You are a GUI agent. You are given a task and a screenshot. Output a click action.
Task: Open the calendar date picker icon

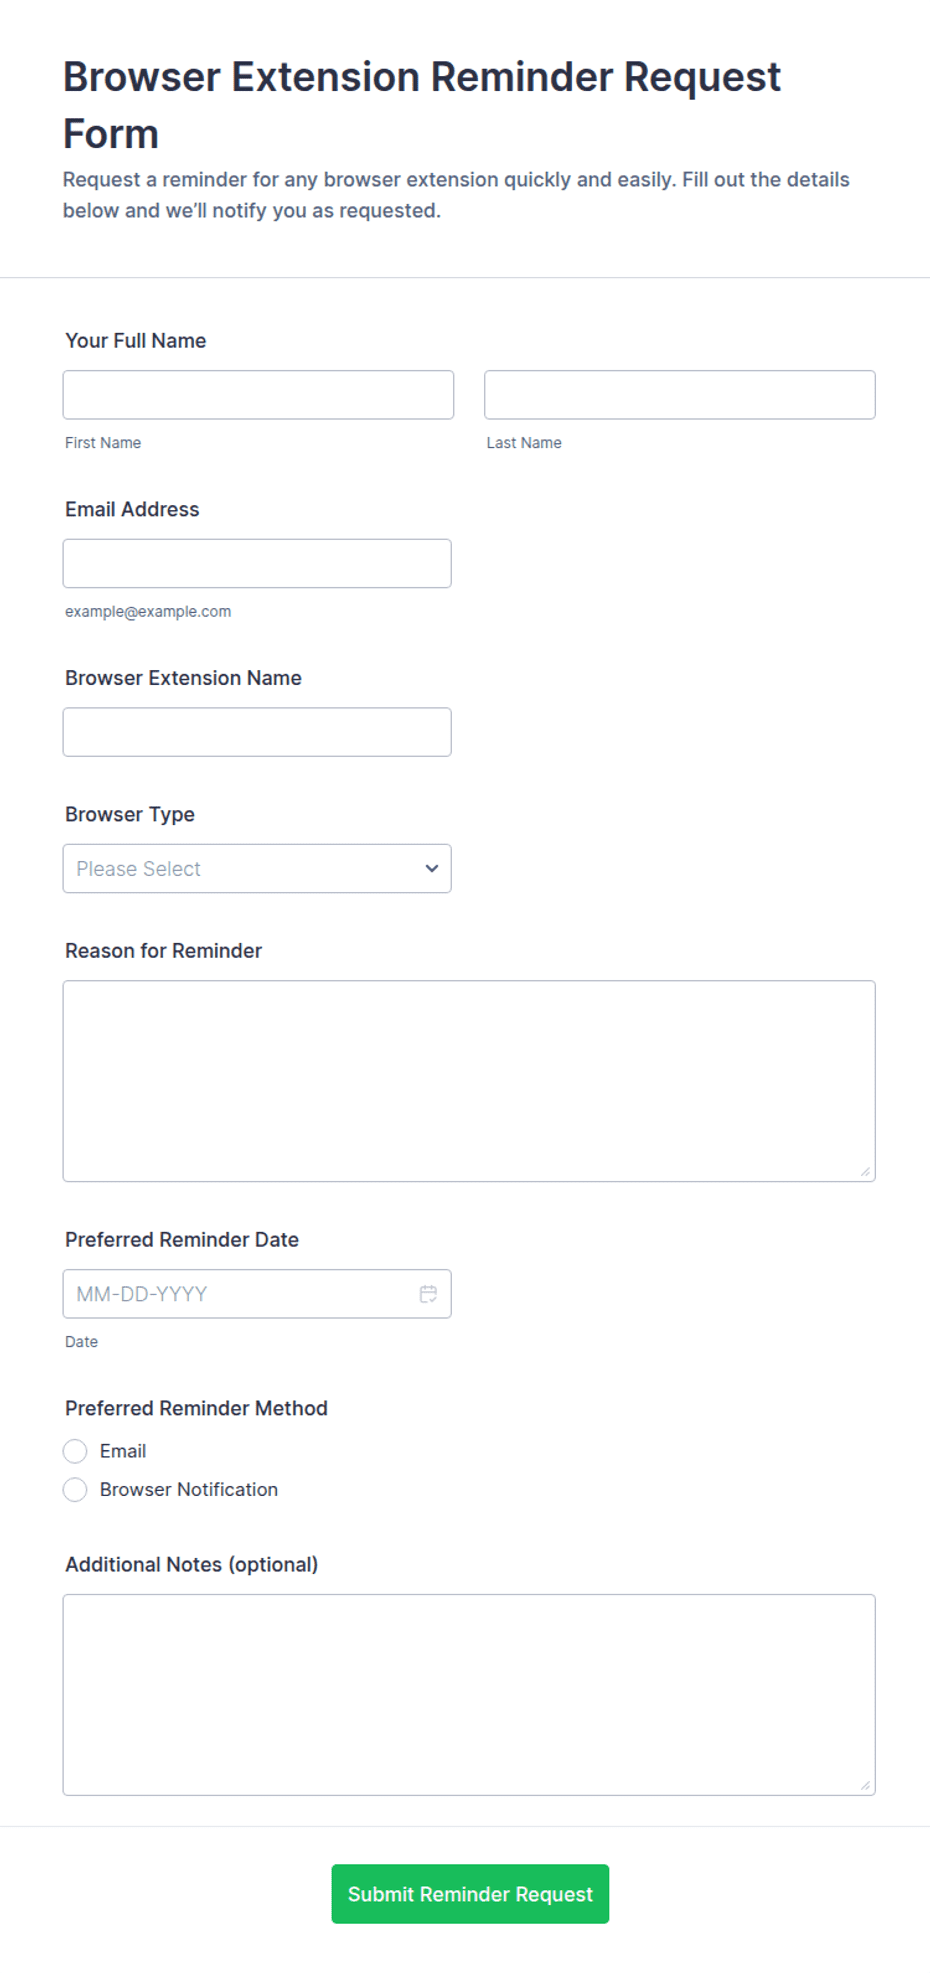click(x=428, y=1294)
